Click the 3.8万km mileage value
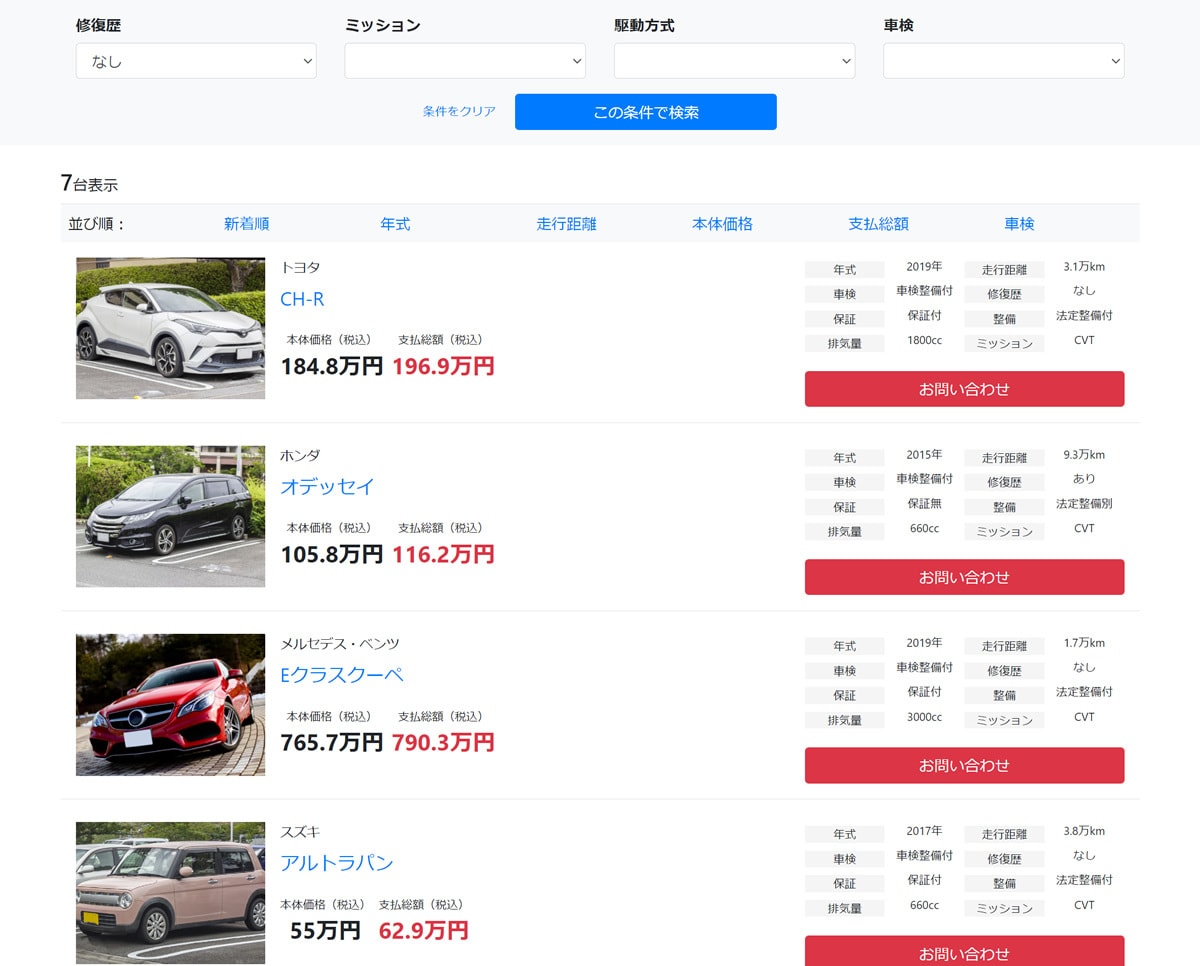This screenshot has height=966, width=1200. (x=1084, y=831)
